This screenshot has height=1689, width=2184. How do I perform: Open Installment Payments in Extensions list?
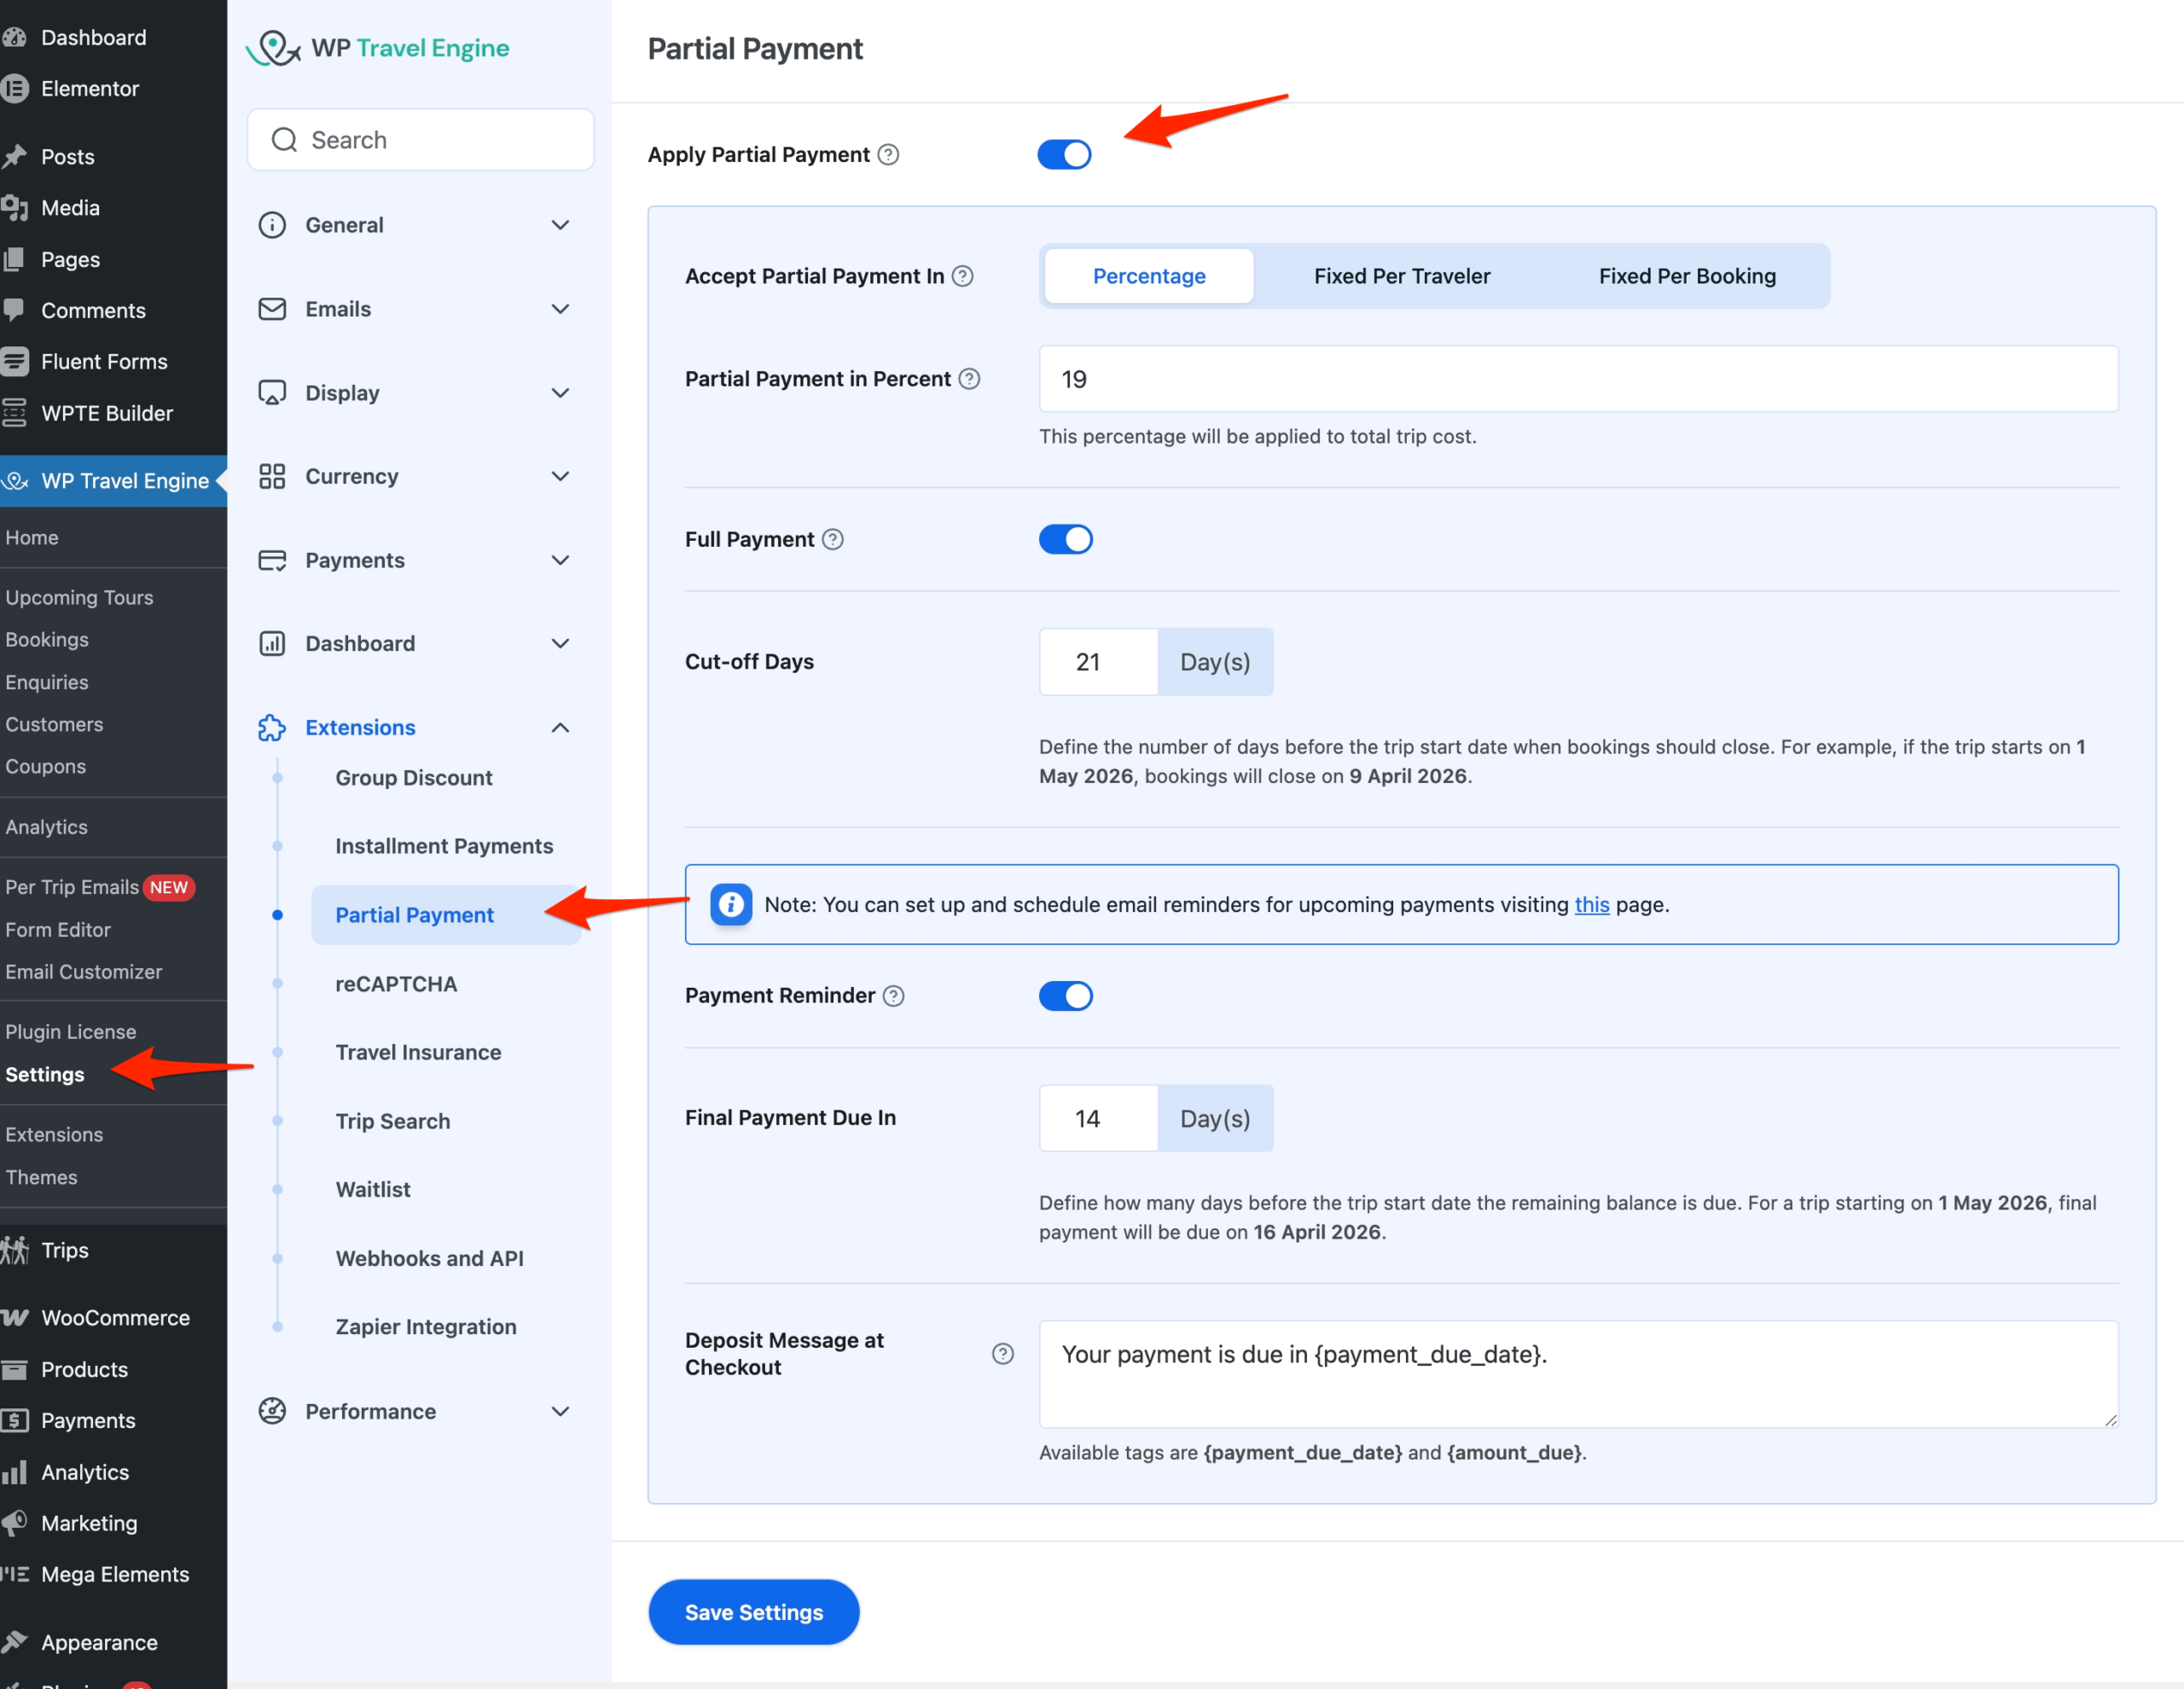(x=444, y=846)
